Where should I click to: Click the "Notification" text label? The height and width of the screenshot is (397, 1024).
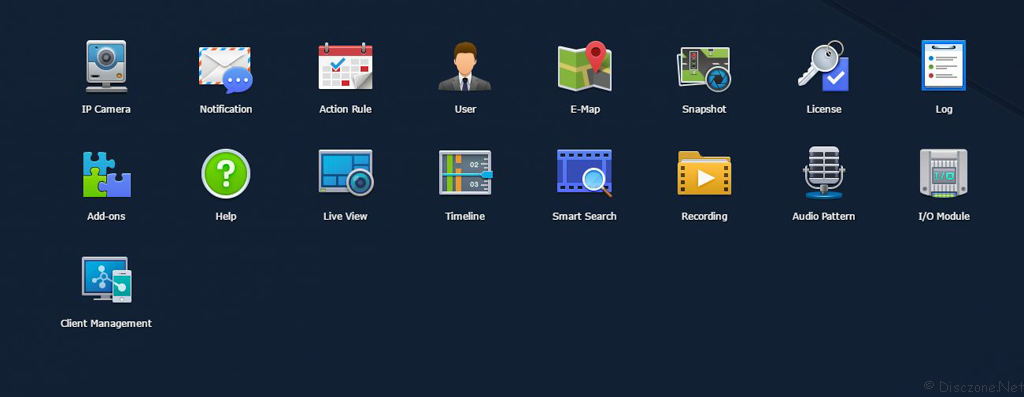[x=226, y=110]
